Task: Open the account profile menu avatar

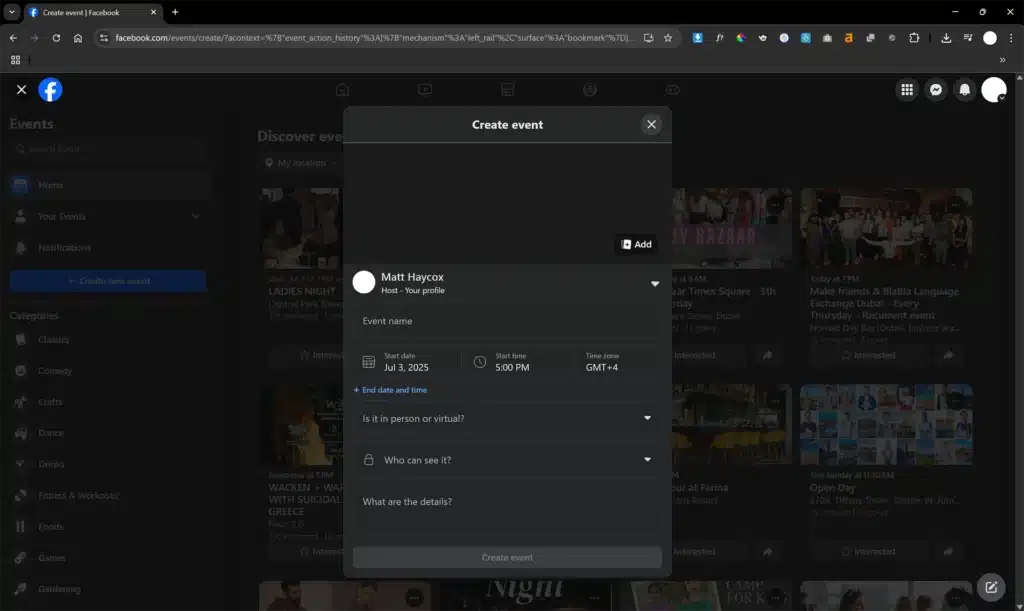Action: coord(994,90)
